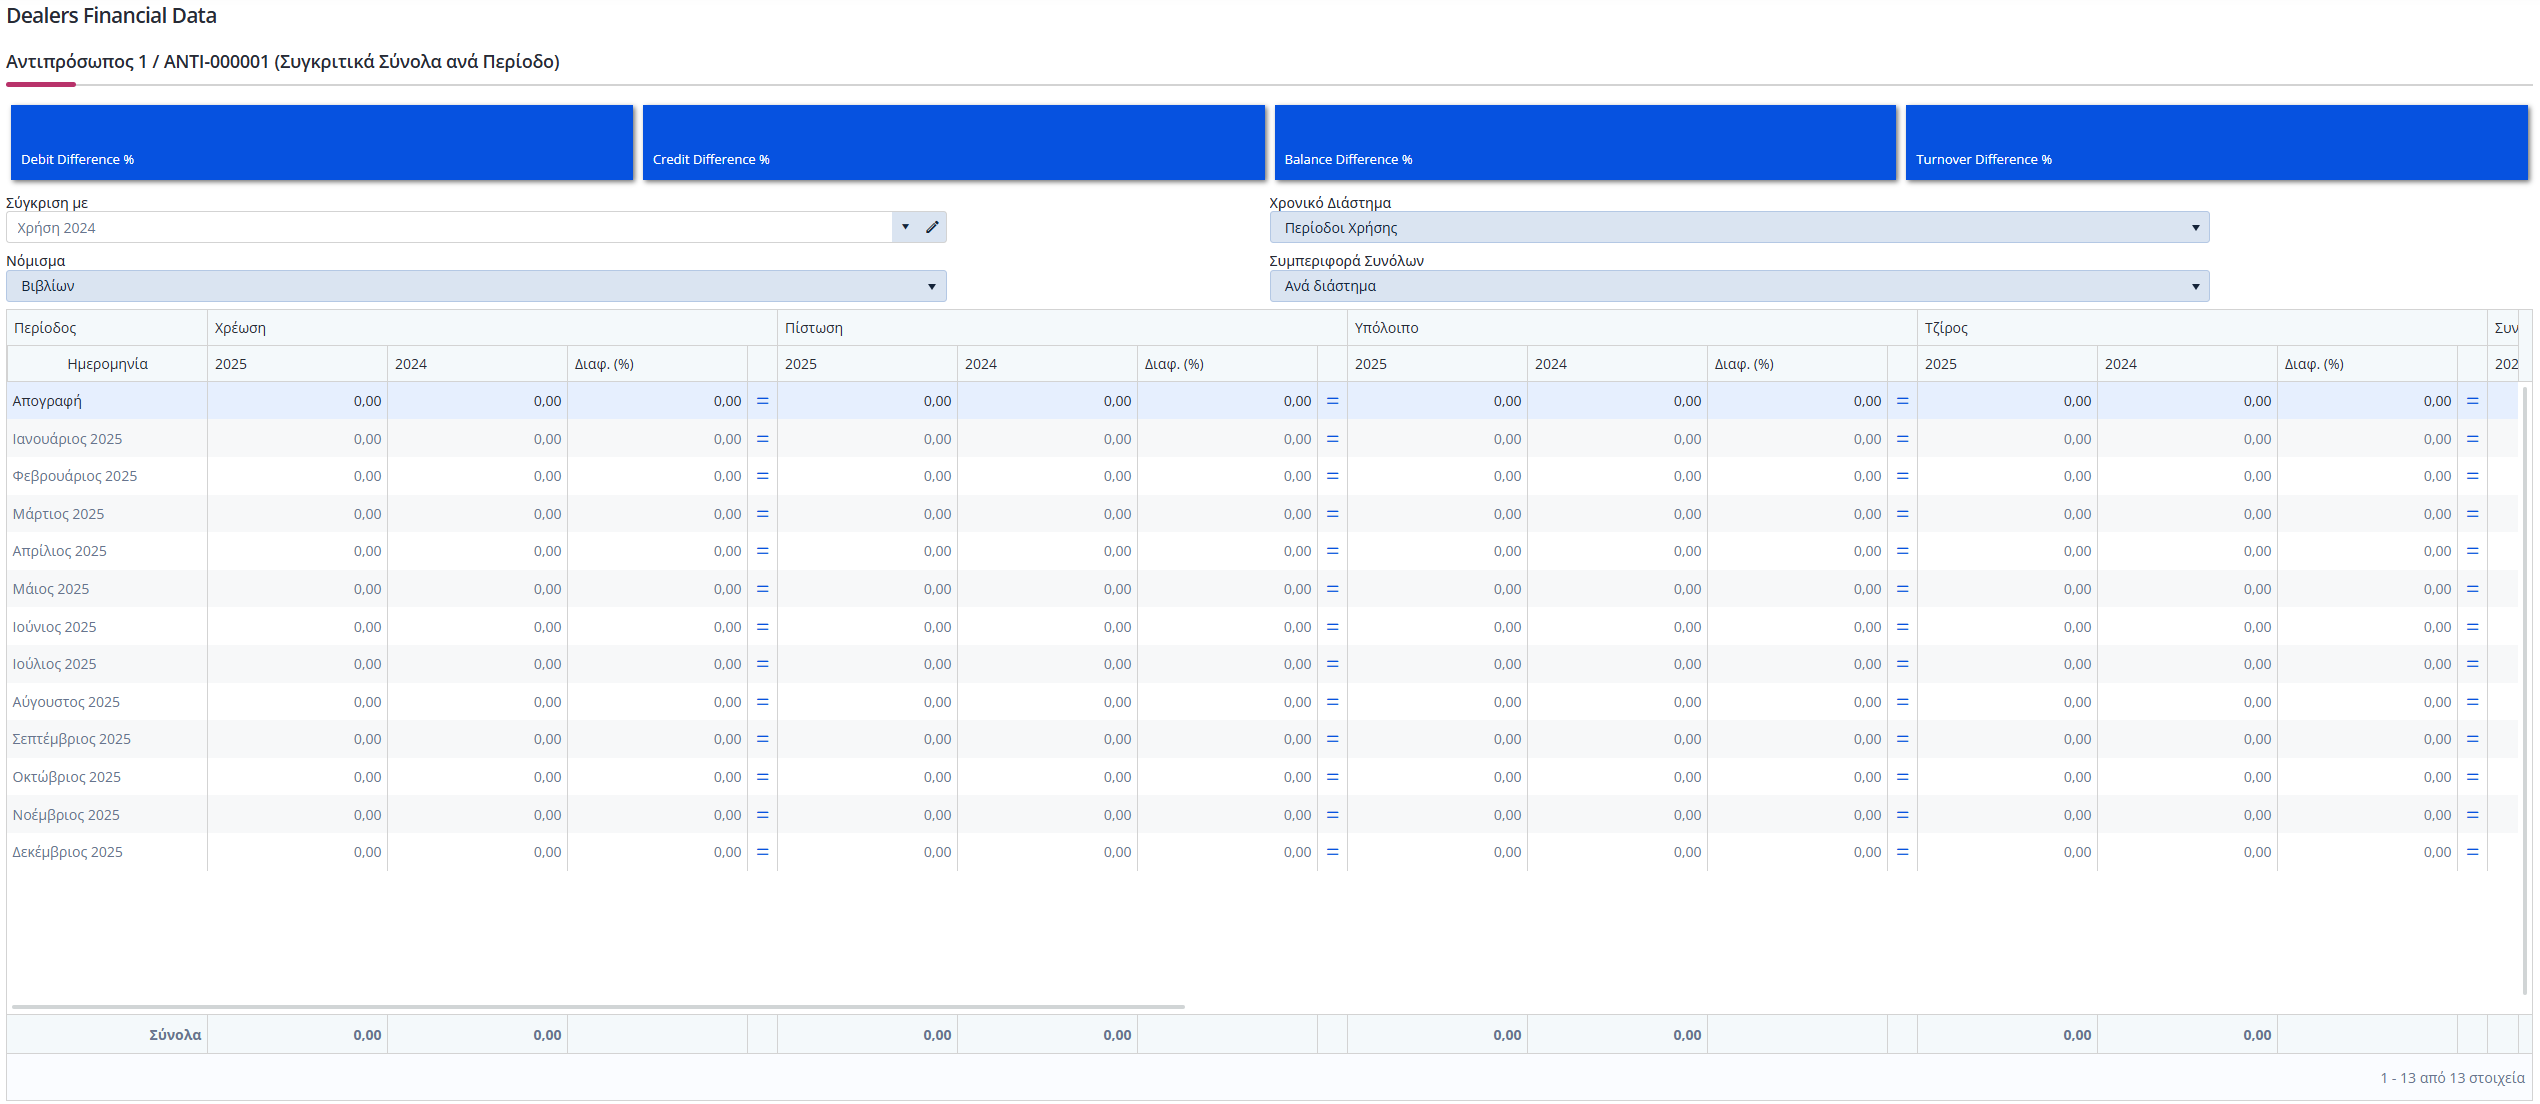Click the Χρέωση equals icon in Απογραφή row
Image resolution: width=2540 pixels, height=1104 pixels.
(x=762, y=401)
